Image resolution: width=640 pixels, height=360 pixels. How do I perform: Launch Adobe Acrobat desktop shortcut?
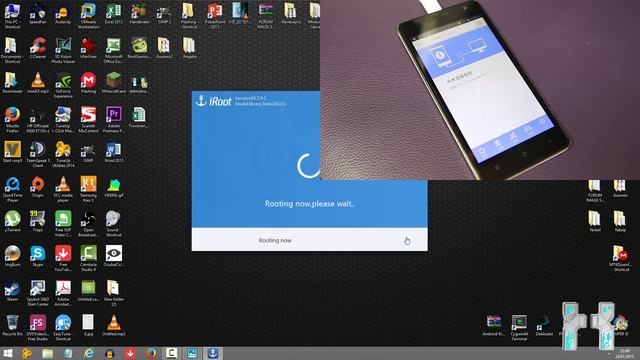point(63,293)
